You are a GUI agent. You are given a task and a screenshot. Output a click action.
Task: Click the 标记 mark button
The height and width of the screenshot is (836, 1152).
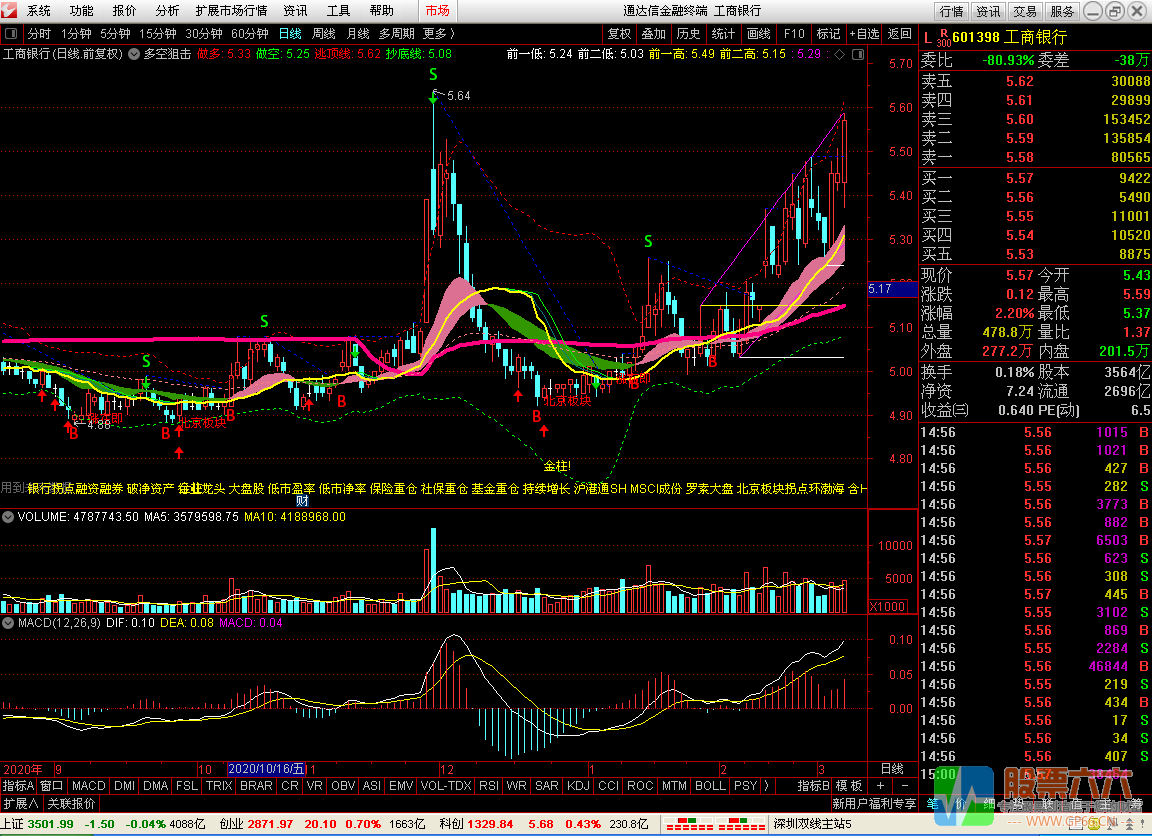click(x=829, y=34)
